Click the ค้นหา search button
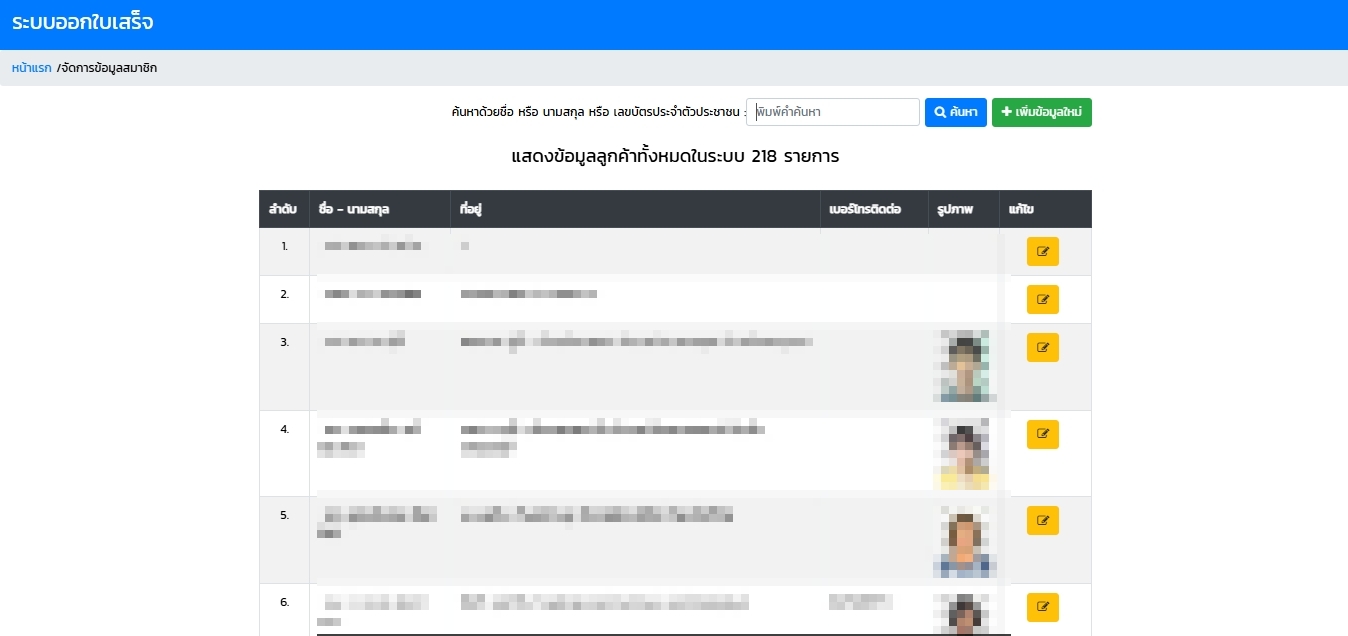The image size is (1348, 636). 955,112
